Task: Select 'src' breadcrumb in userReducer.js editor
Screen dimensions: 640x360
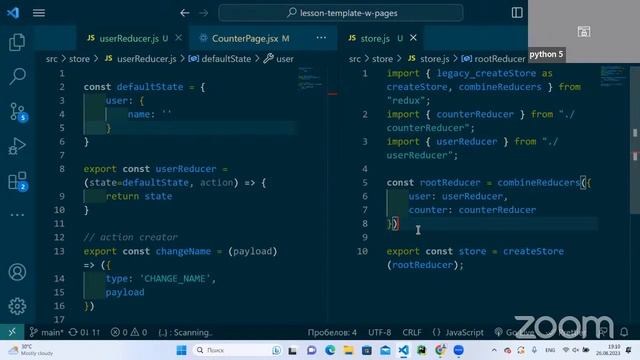Action: 51,59
